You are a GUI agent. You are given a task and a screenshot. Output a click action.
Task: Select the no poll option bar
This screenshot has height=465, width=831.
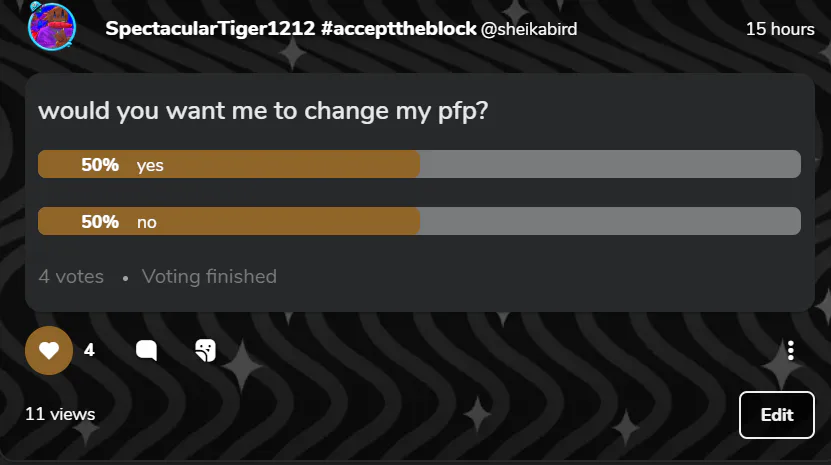pyautogui.click(x=419, y=221)
